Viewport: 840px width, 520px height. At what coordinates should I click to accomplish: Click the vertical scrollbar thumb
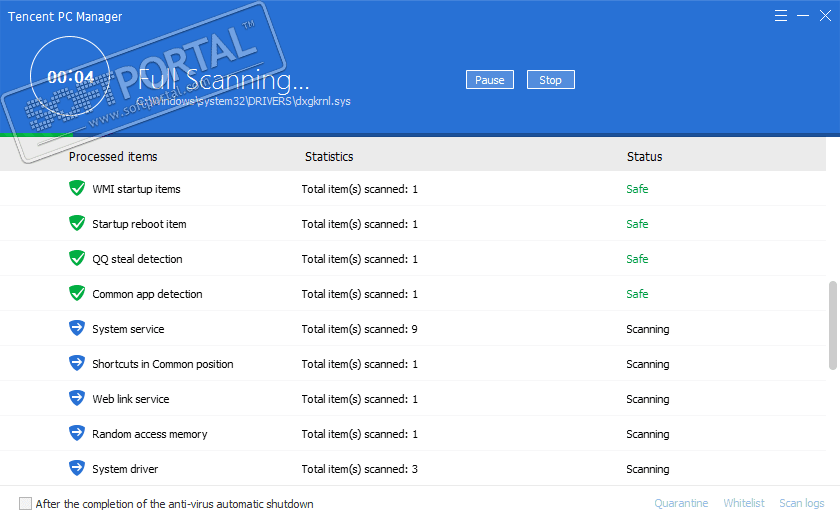tap(832, 326)
